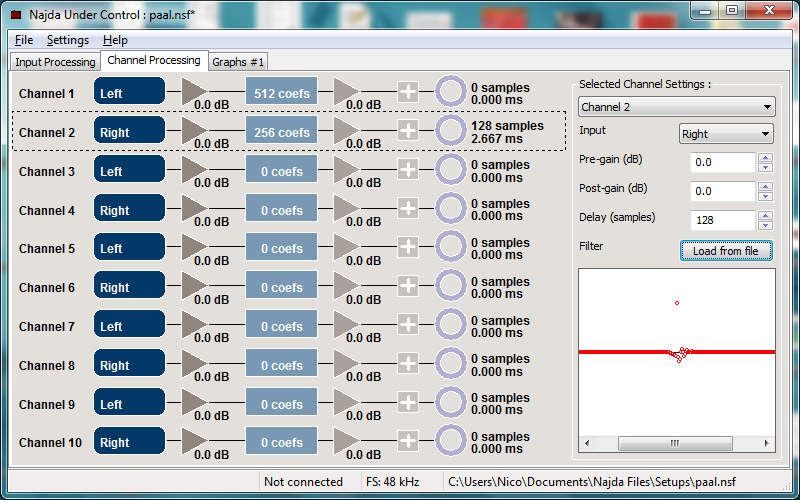Click the filter graph horizontal scrollbar thumb

675,443
